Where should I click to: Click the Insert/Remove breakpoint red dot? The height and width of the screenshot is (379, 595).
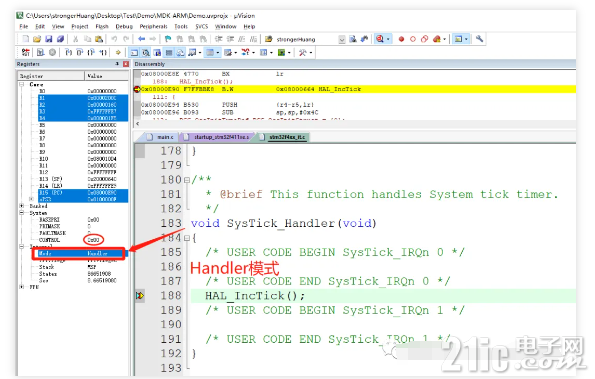[401, 39]
